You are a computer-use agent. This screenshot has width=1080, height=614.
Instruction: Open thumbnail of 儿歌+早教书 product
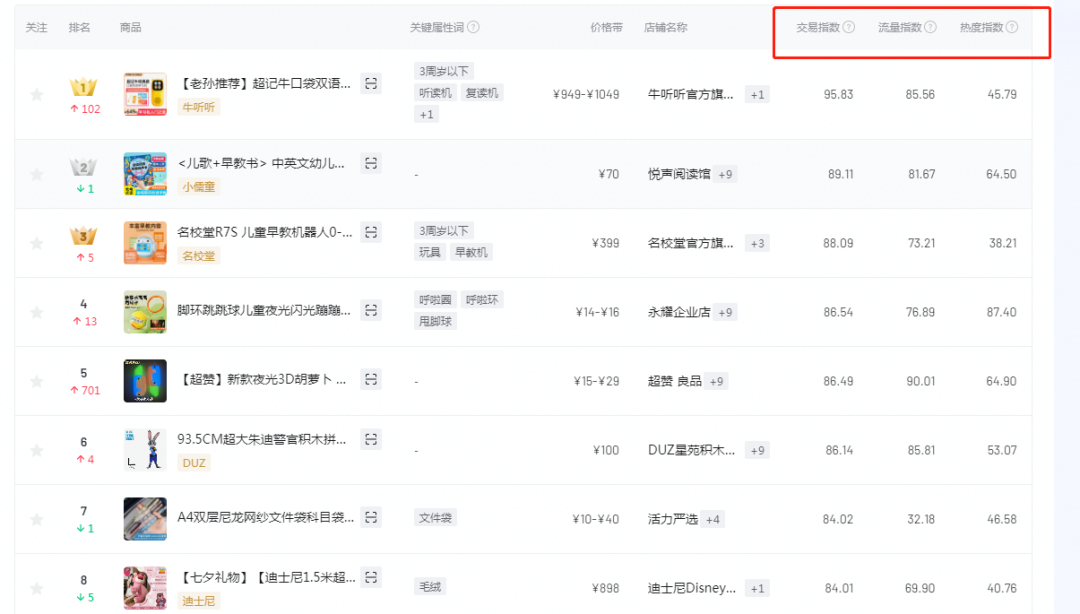pos(145,174)
